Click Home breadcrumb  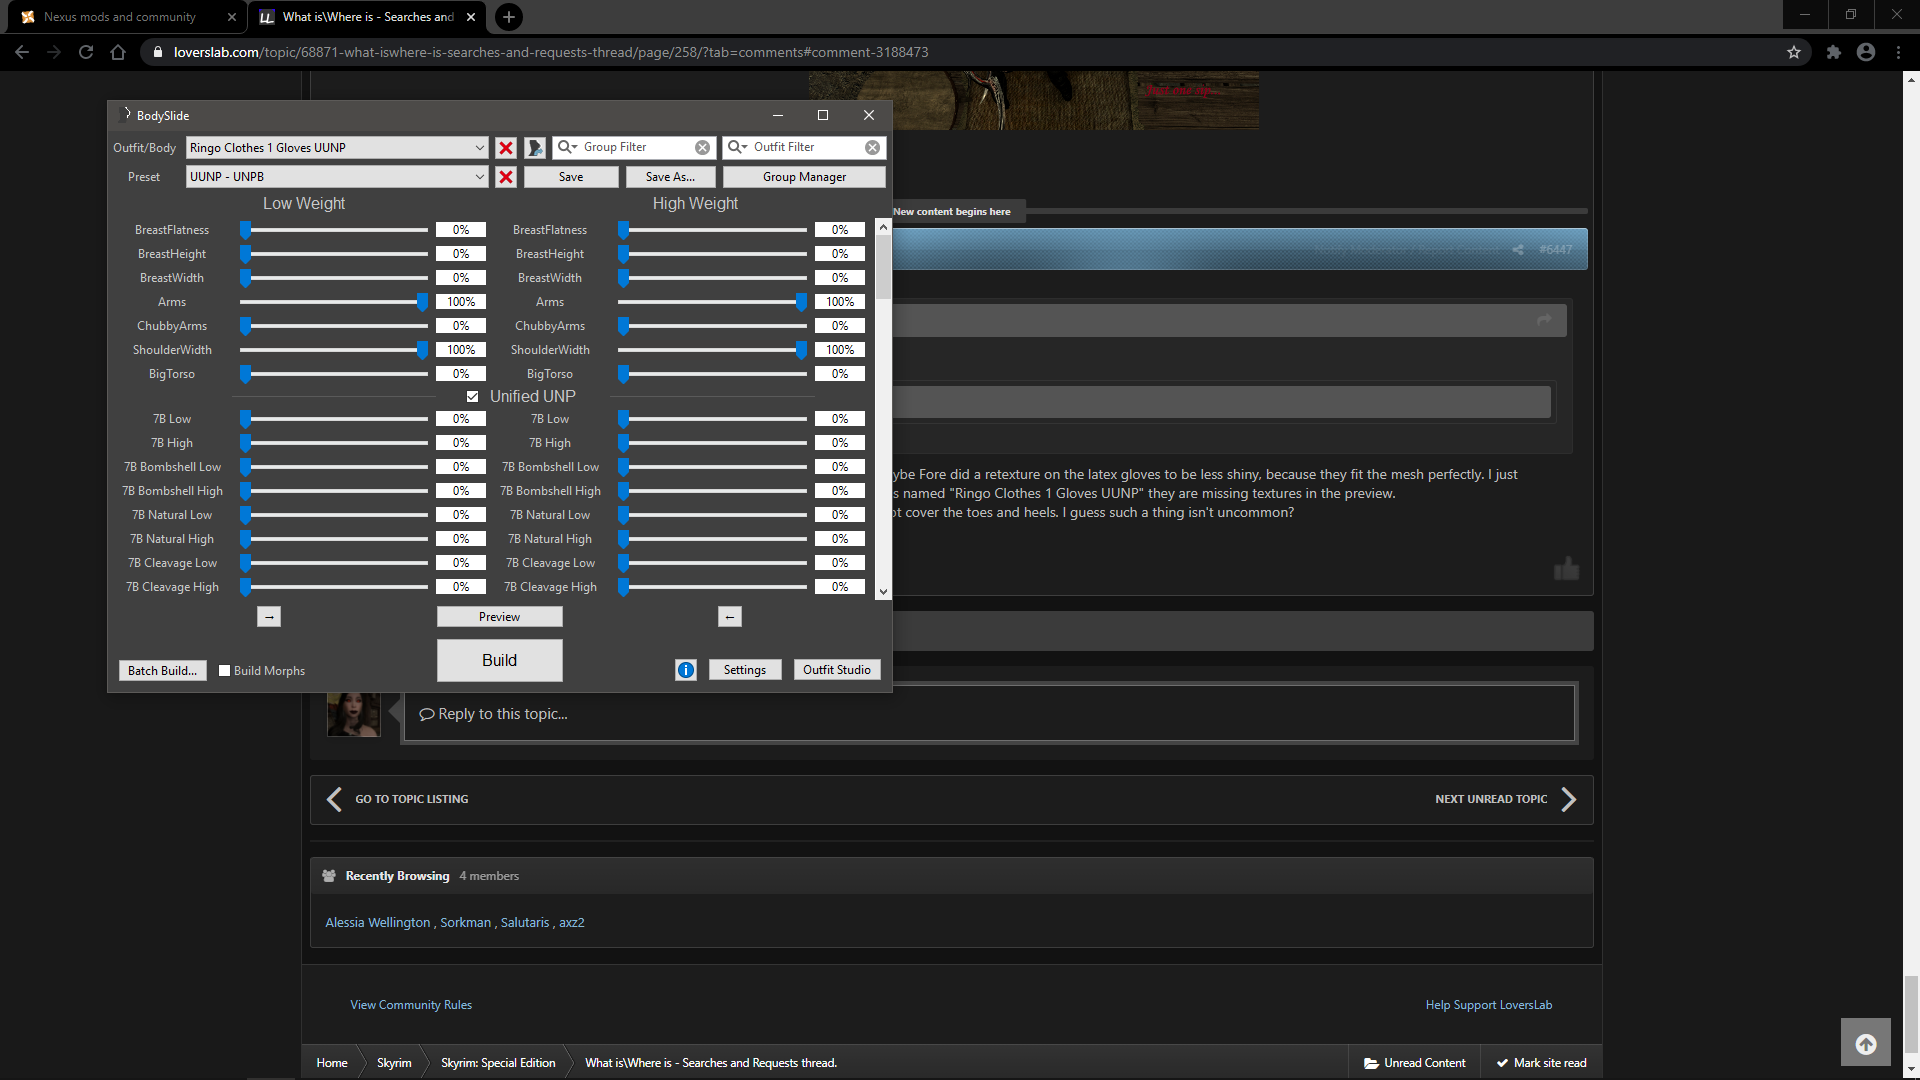coord(332,1063)
